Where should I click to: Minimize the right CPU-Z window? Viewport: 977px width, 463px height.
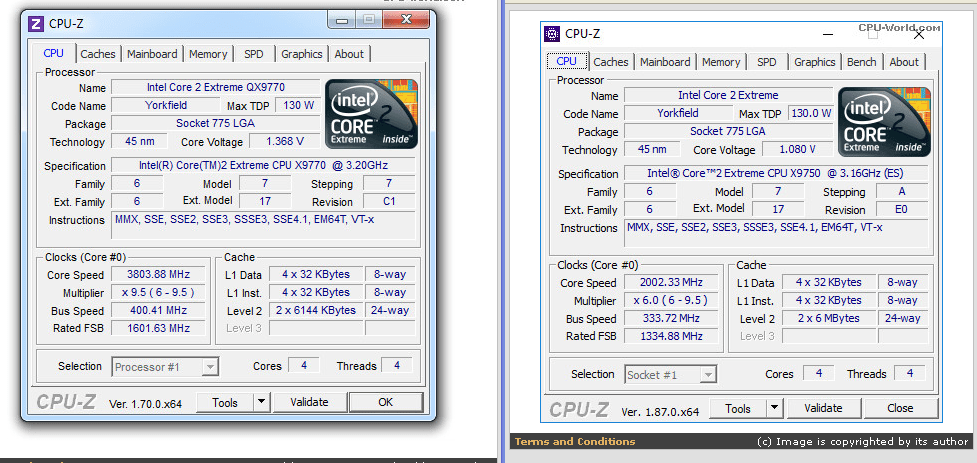tap(828, 35)
